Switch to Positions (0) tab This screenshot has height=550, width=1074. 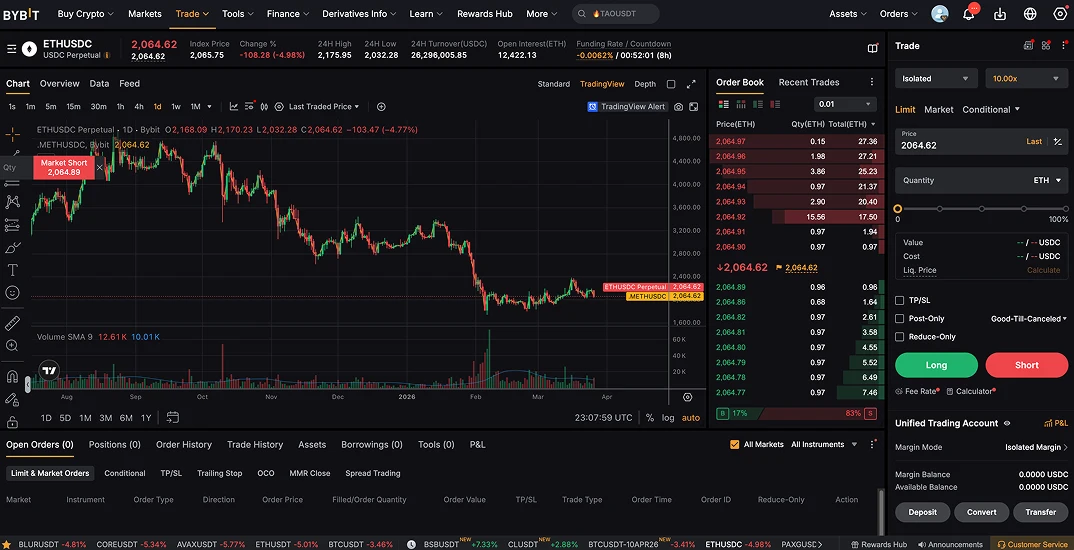[x=114, y=445]
